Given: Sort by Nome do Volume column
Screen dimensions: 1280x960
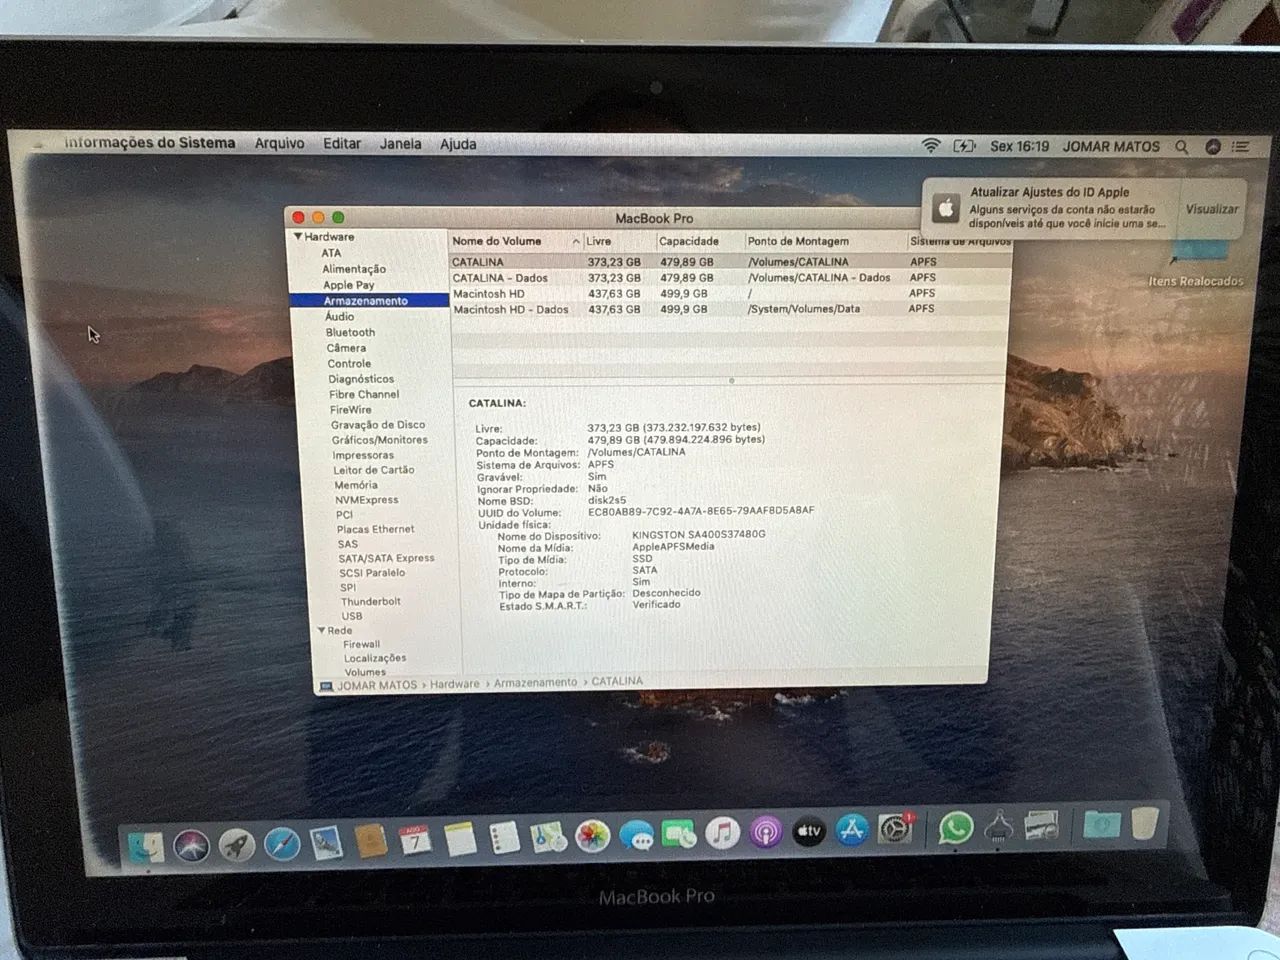Looking at the screenshot, I should click(515, 241).
